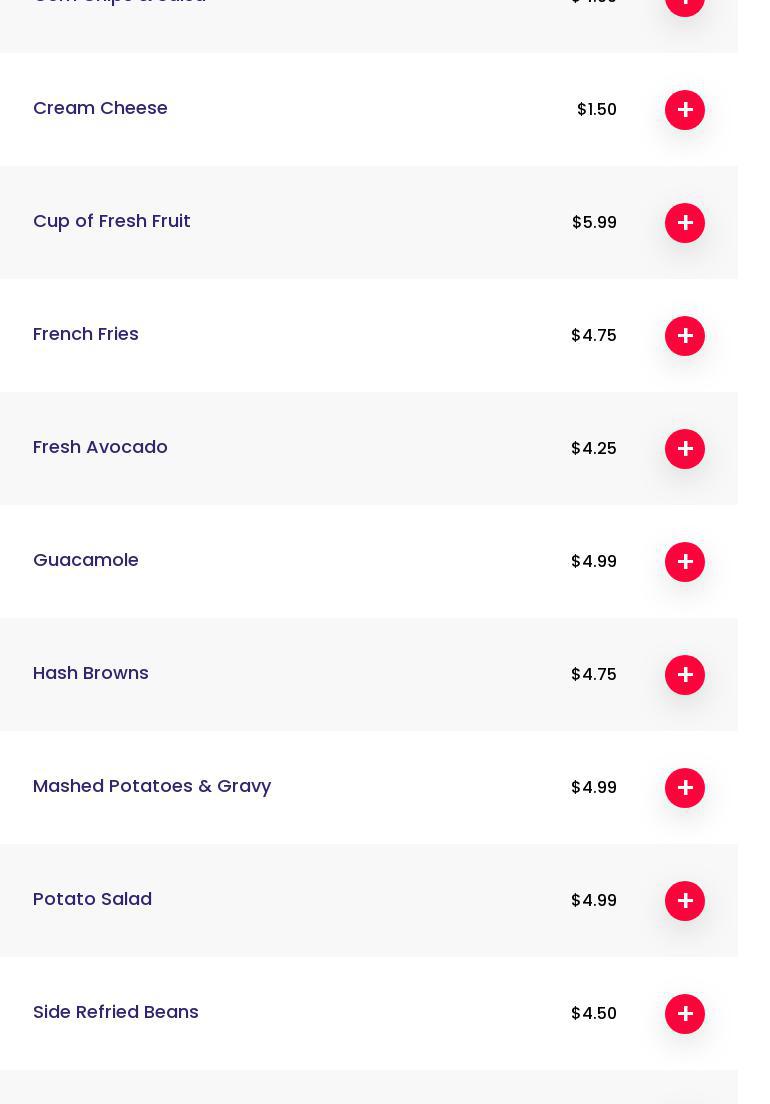
Task: Add Side Refried Beans using plus icon
Action: pos(685,1014)
